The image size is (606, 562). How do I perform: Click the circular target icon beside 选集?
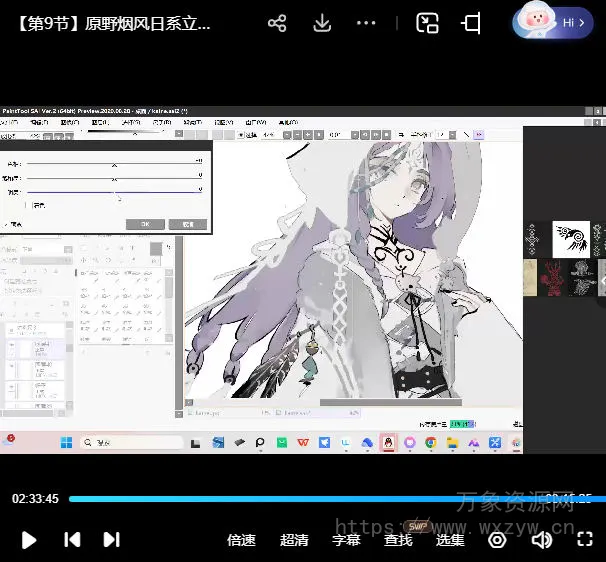click(x=497, y=540)
